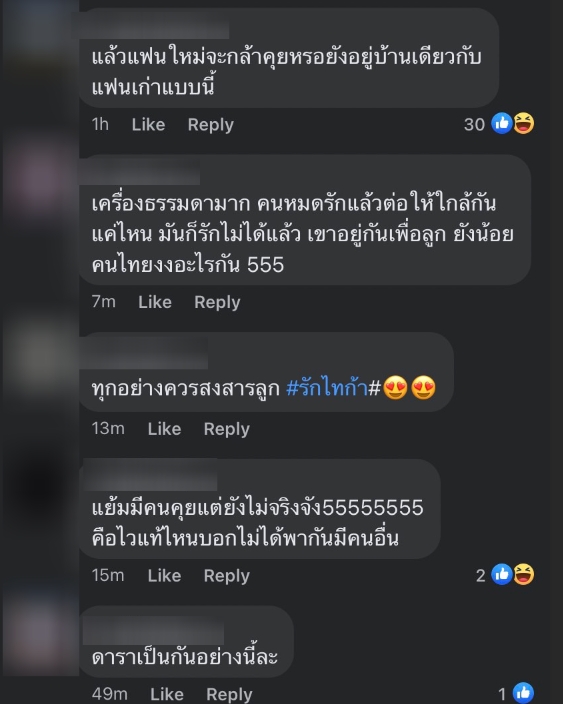
Task: Like the comment posted 13m ago
Action: 164,429
